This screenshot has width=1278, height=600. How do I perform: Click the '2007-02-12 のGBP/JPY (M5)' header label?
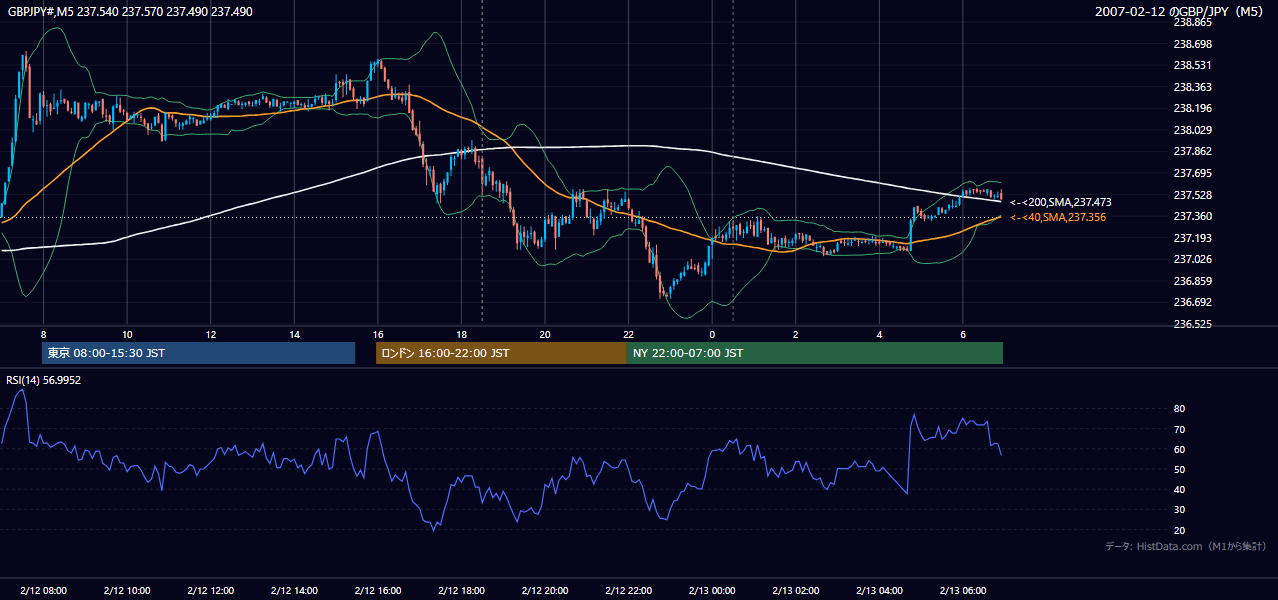(1181, 11)
